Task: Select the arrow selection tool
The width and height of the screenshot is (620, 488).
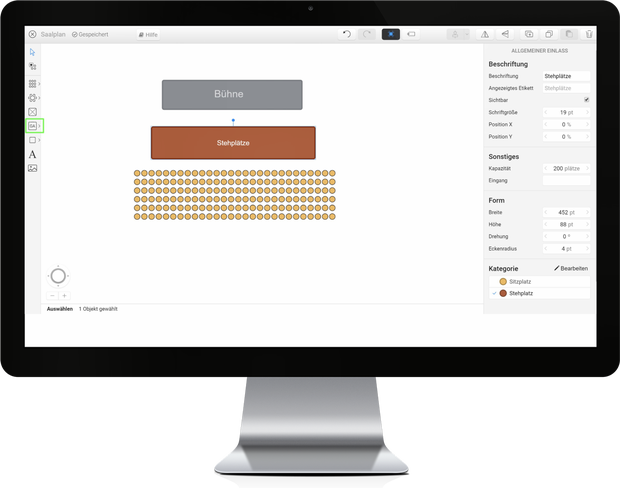Action: pyautogui.click(x=32, y=52)
